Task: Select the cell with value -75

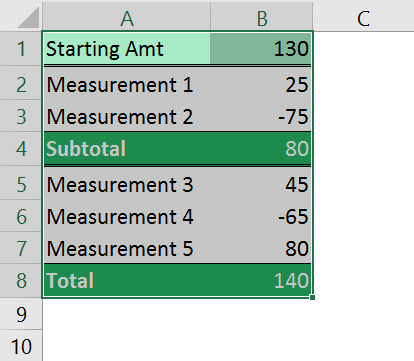Action: (x=262, y=117)
